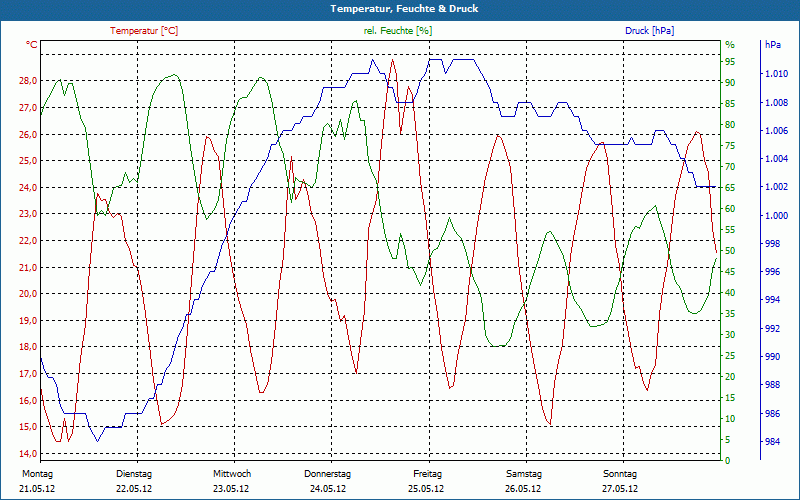800x500 pixels.
Task: Click the '65' humidity axis value
Action: (731, 188)
